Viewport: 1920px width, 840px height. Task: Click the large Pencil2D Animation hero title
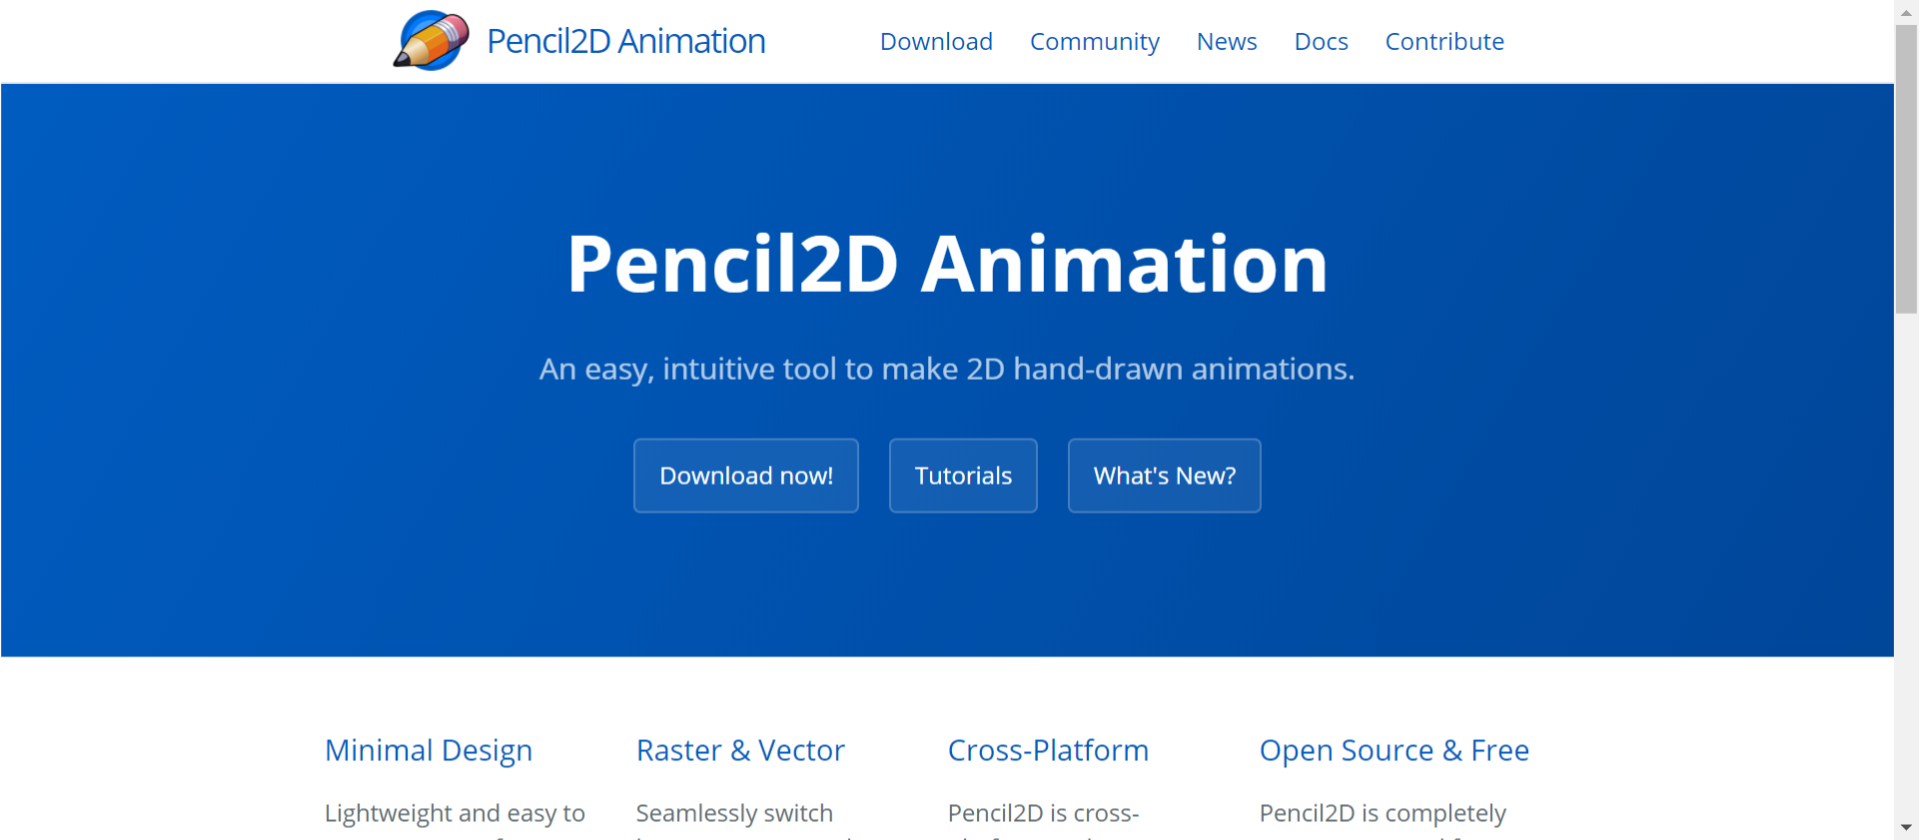(946, 264)
